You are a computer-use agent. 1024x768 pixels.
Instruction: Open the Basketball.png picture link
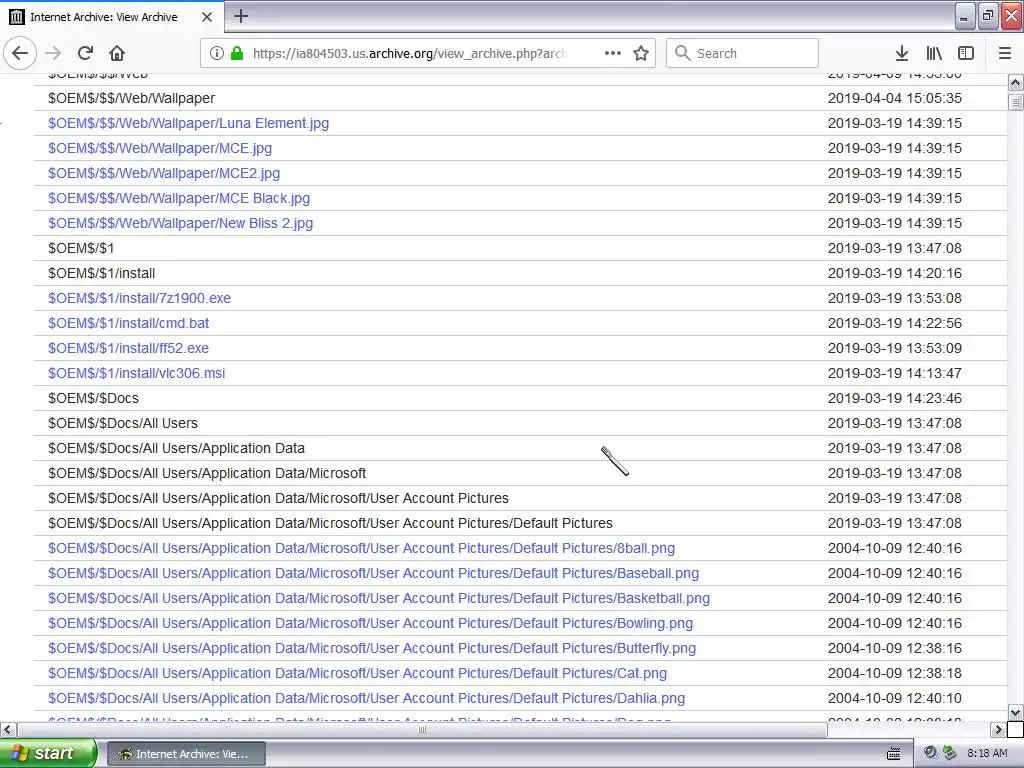tap(379, 598)
